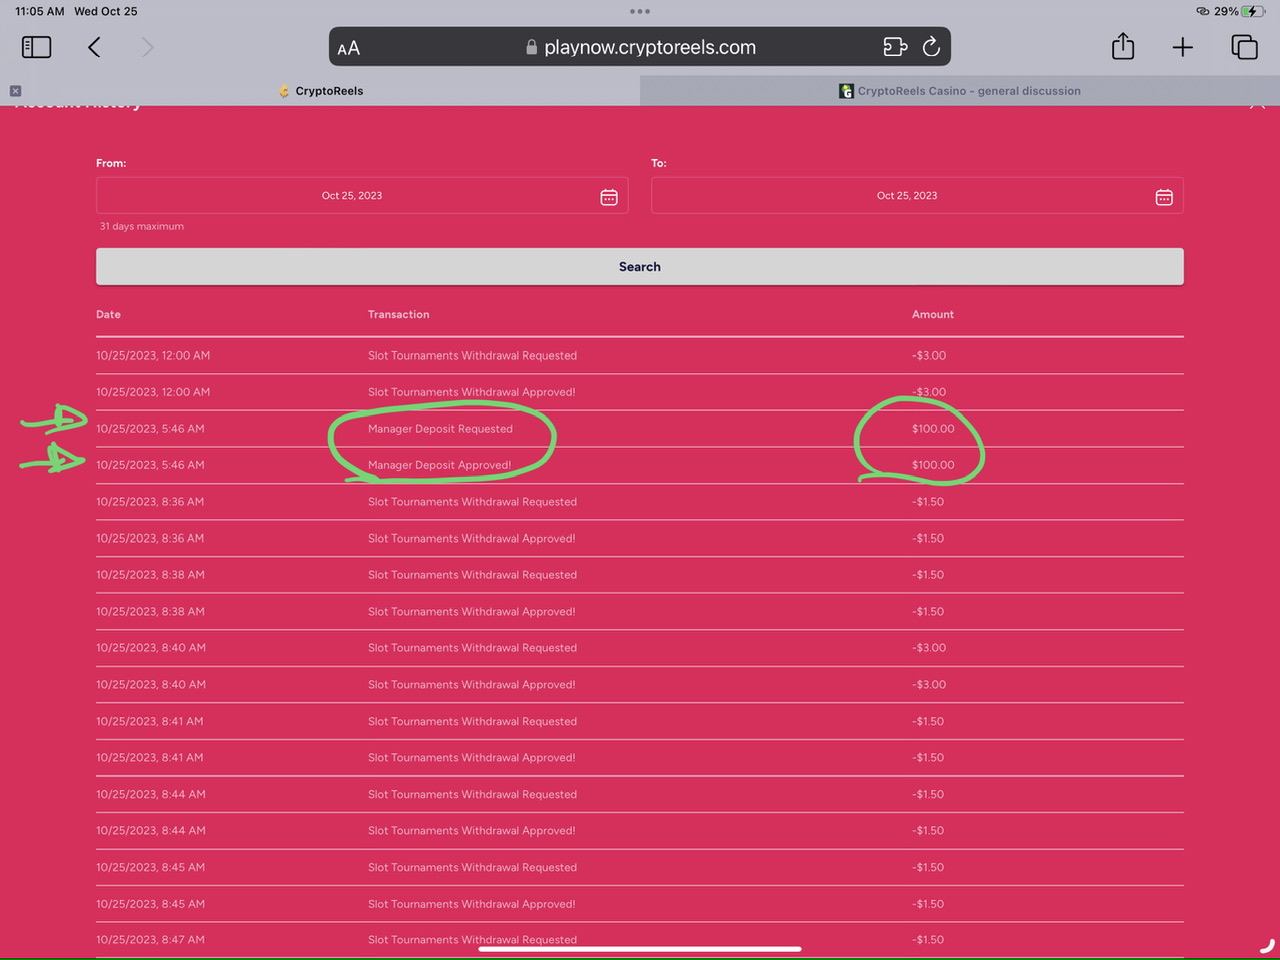The image size is (1280, 960).
Task: Open the Safari sidebar panel
Action: (x=36, y=47)
